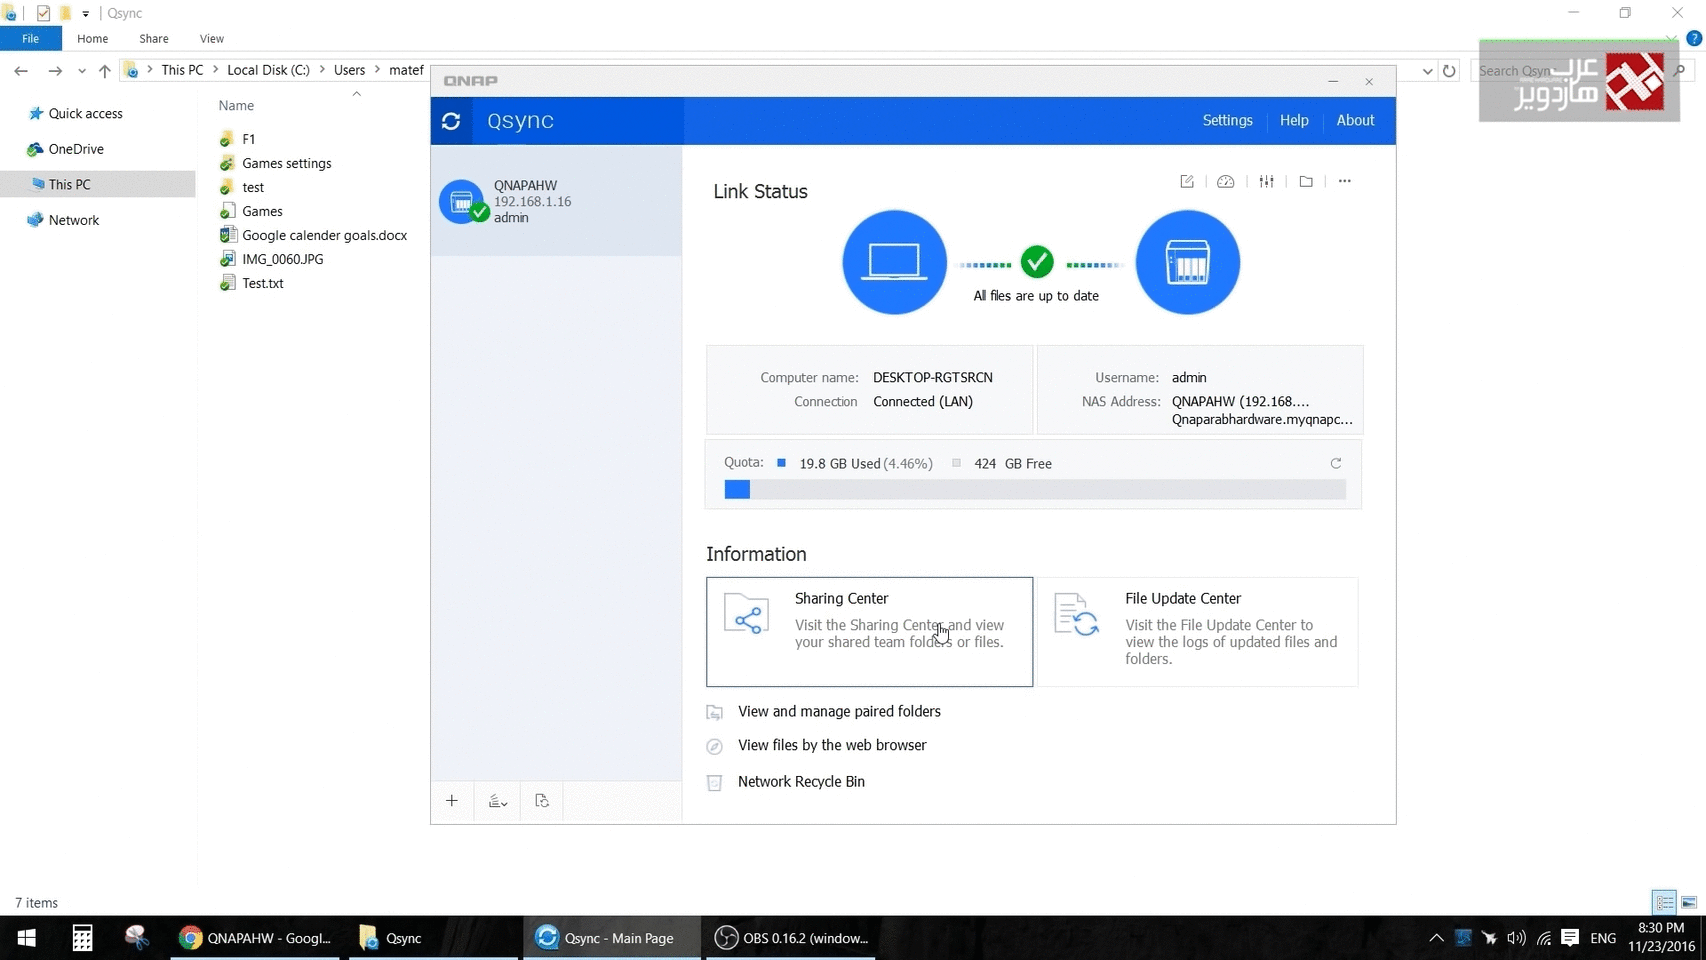Click the quota usage progress bar
Image resolution: width=1706 pixels, height=960 pixels.
coord(1035,489)
